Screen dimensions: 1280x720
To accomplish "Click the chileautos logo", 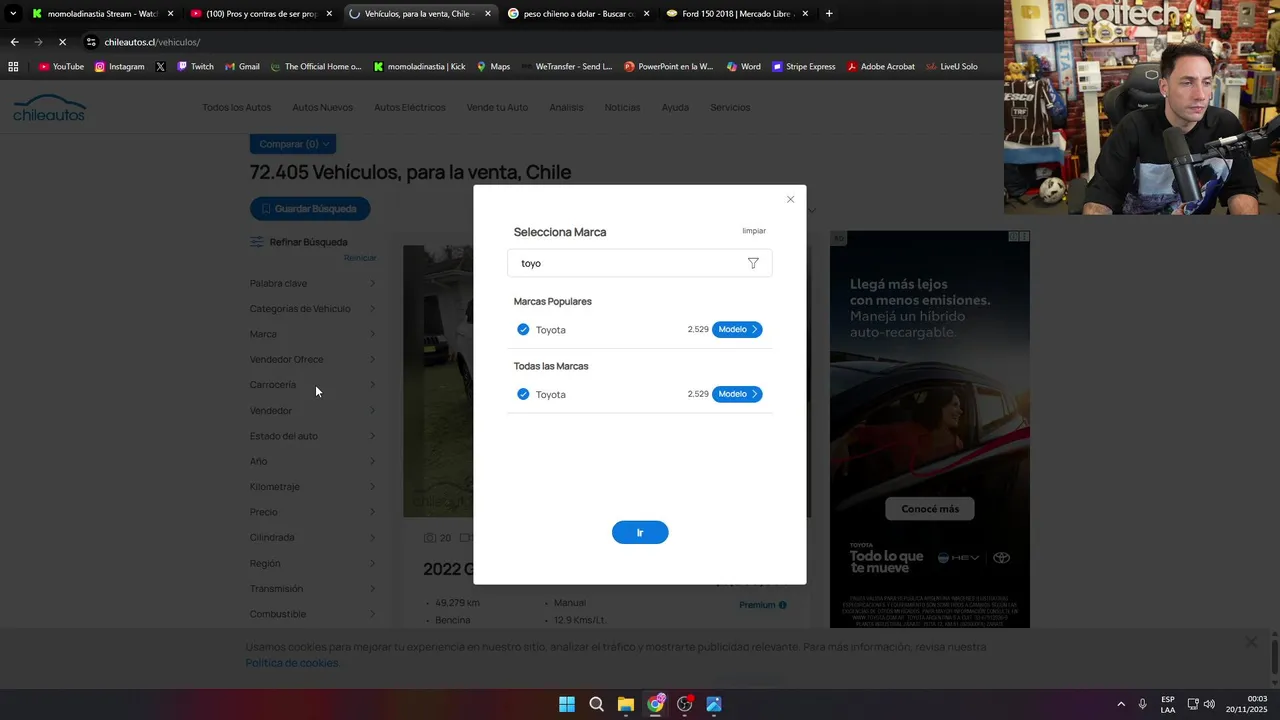I will (49, 108).
